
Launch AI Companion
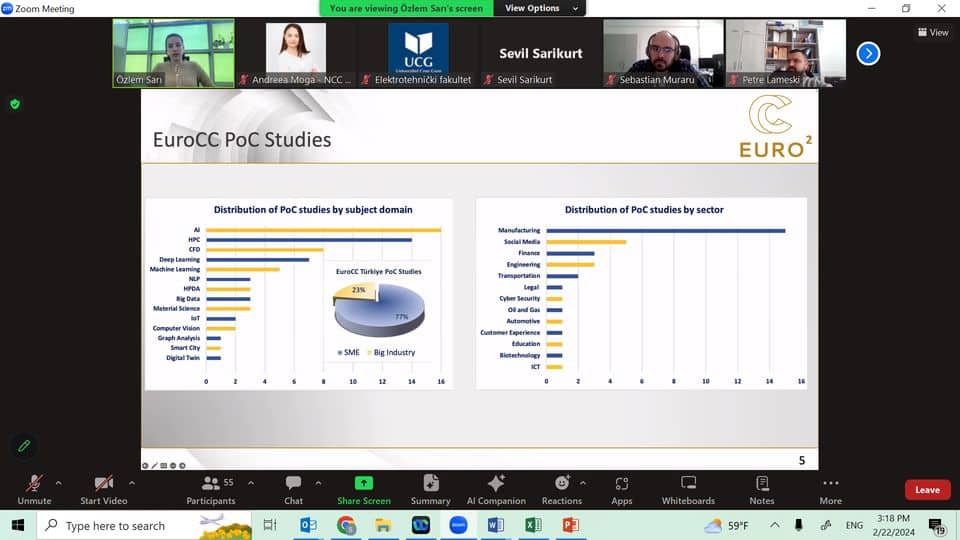496,489
